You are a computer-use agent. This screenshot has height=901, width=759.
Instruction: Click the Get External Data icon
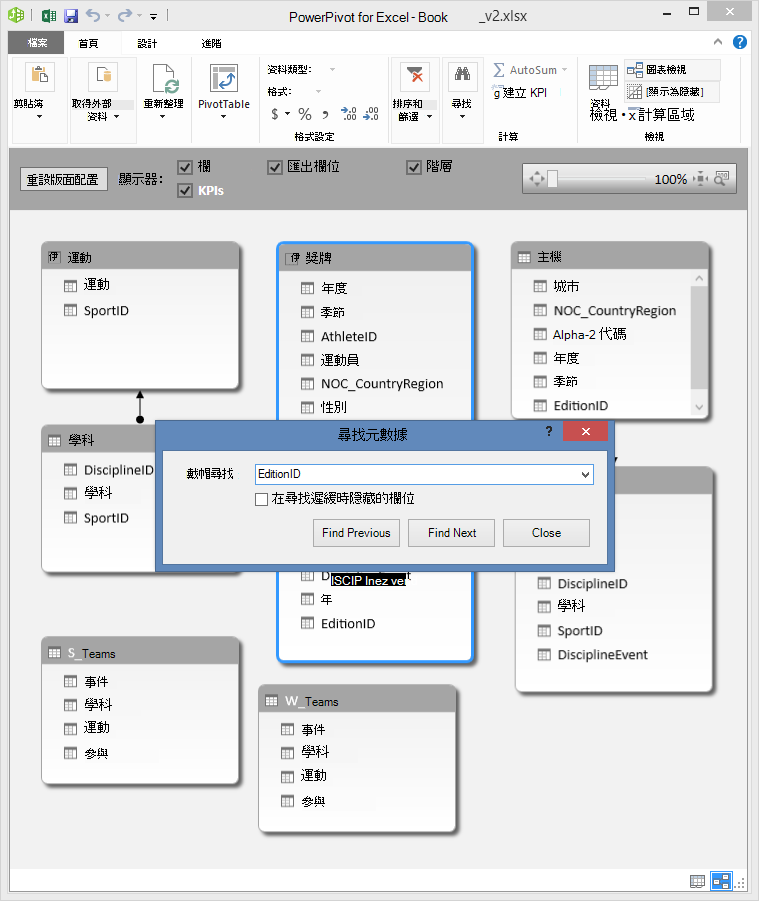point(103,76)
